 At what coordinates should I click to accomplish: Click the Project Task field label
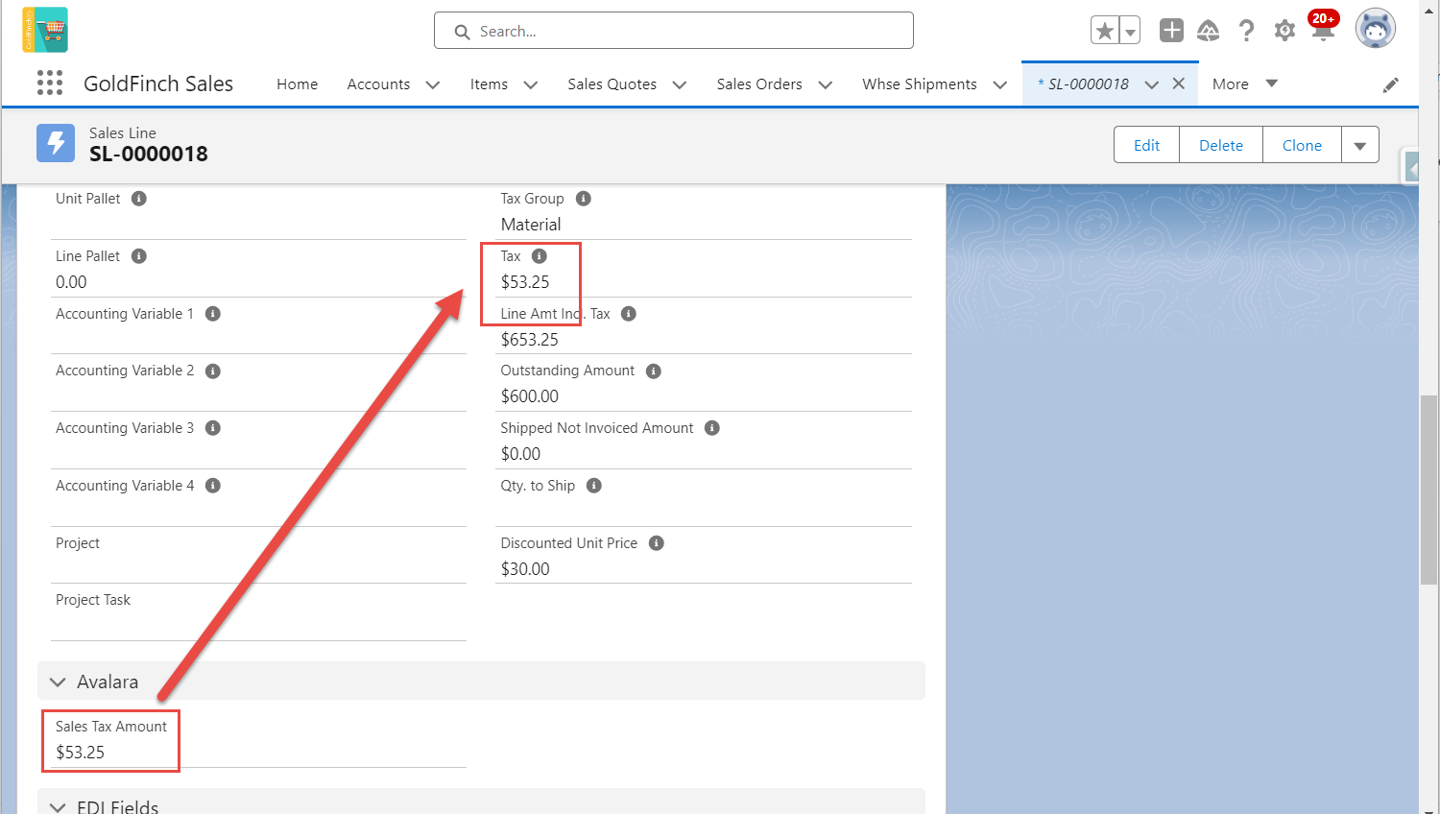(93, 600)
